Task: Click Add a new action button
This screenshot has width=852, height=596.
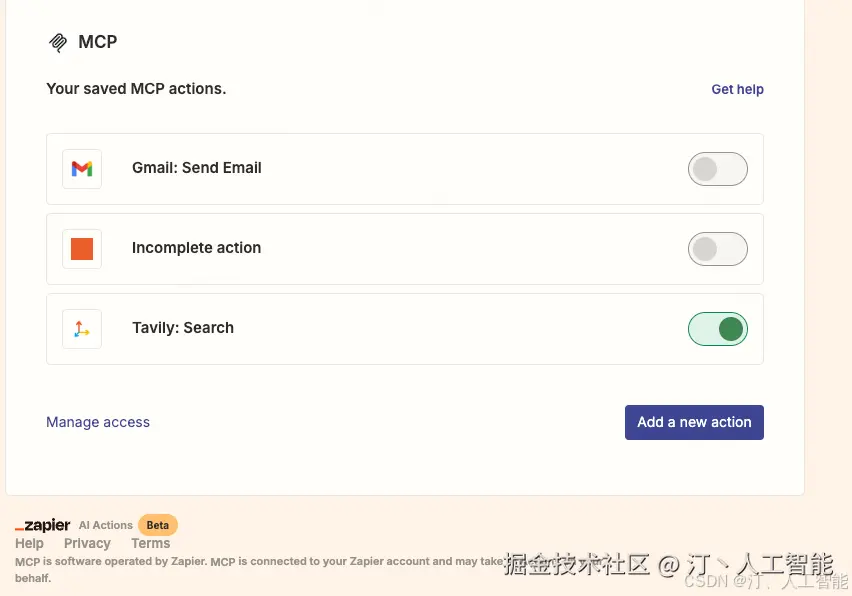Action: coord(694,422)
